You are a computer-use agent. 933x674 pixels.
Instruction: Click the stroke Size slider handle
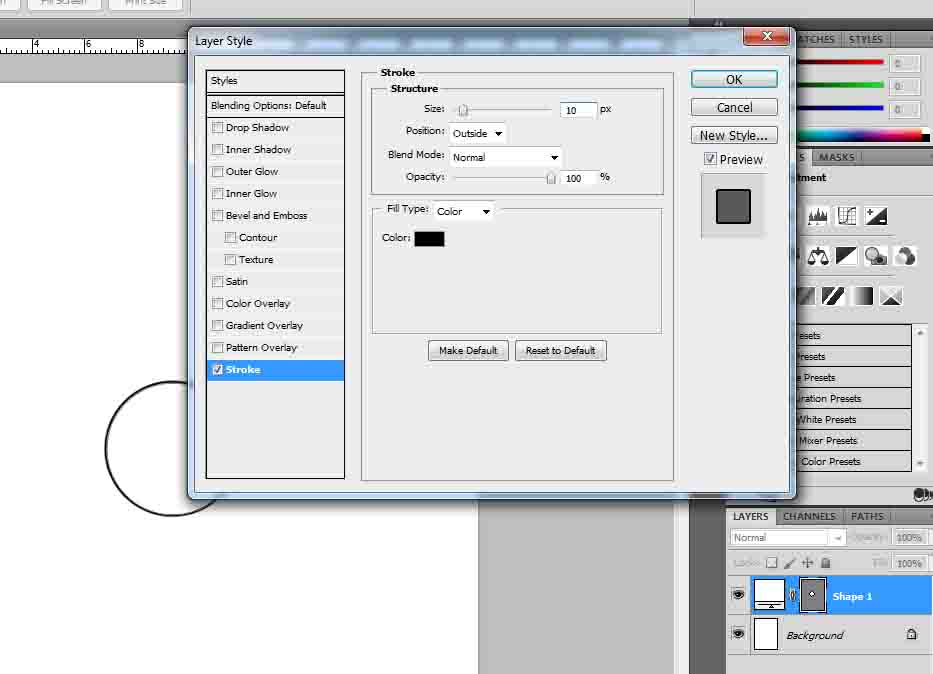(463, 110)
